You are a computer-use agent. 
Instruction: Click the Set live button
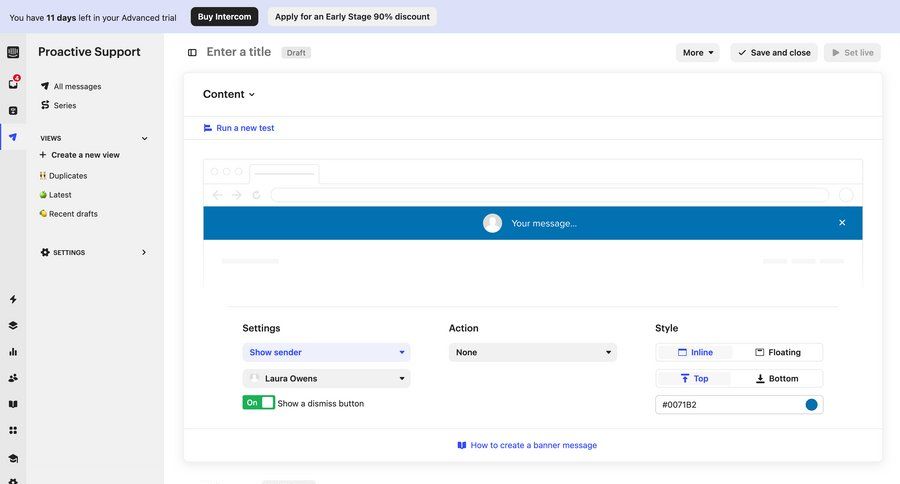coord(852,52)
